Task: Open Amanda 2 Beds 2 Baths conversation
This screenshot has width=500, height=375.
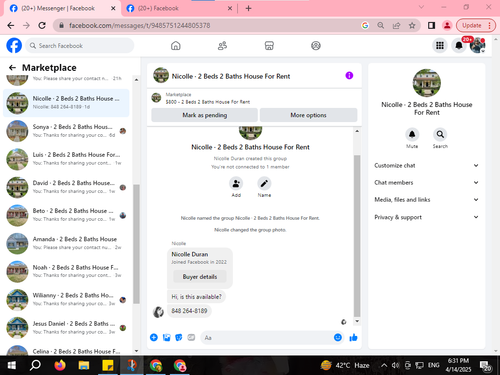Action: 66,243
